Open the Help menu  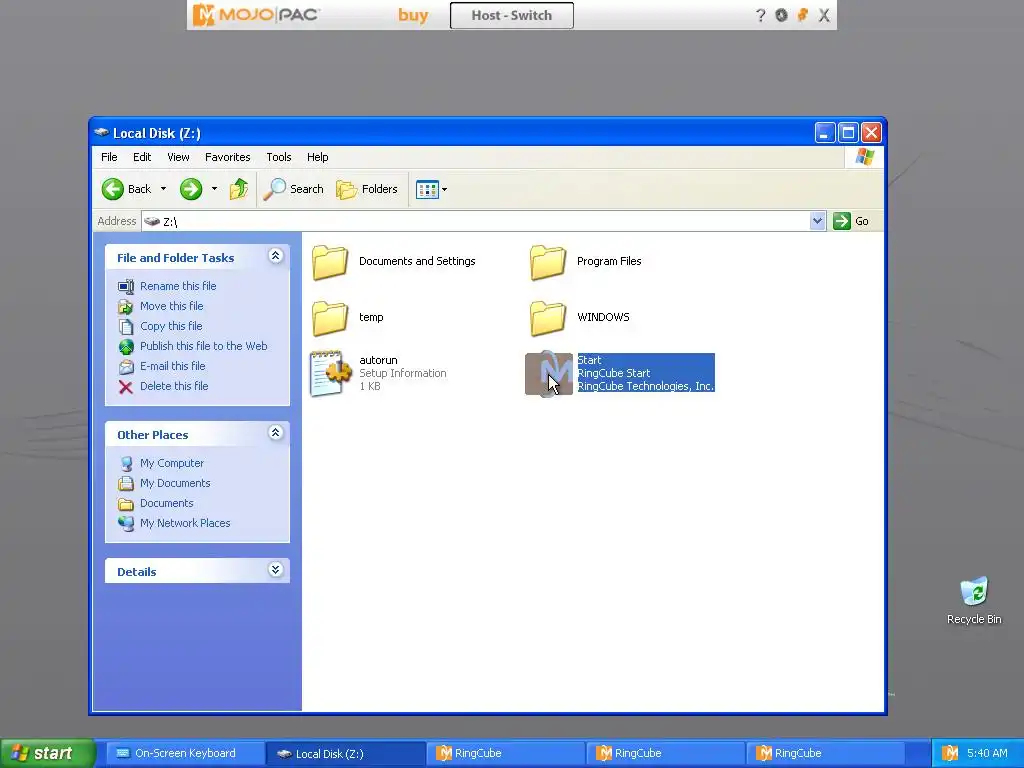point(317,157)
